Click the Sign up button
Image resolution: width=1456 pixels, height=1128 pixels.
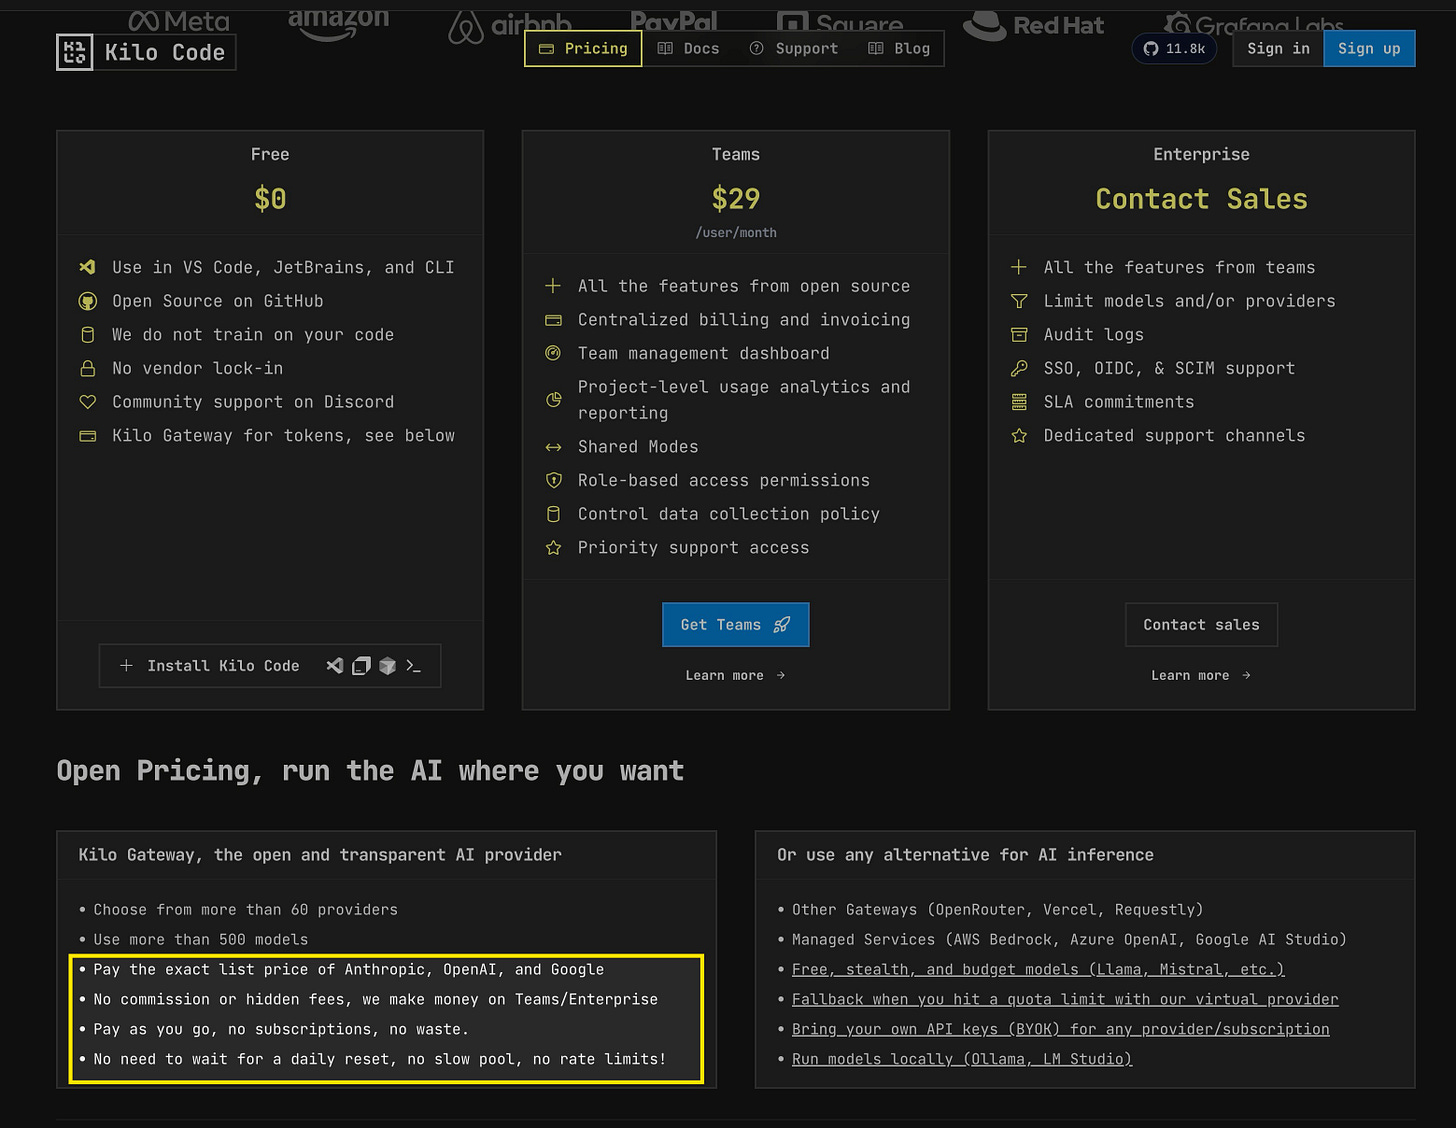(1369, 48)
